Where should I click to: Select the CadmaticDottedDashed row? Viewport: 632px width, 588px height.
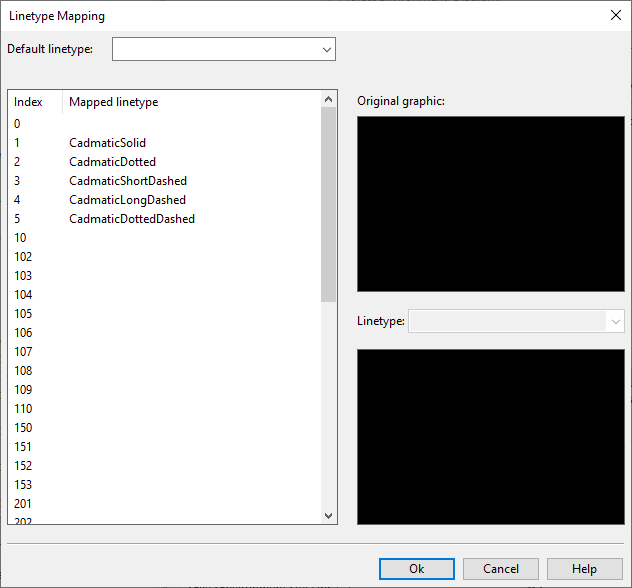(x=131, y=219)
